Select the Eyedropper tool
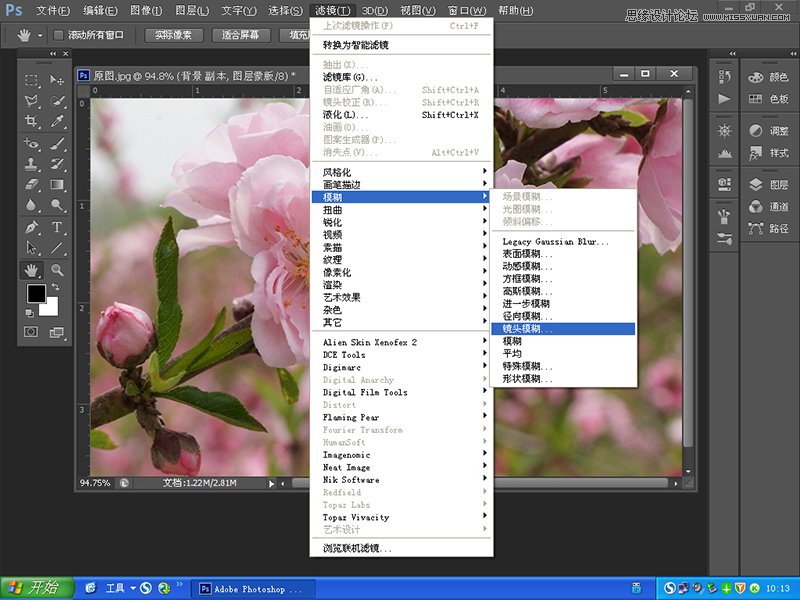 [57, 121]
